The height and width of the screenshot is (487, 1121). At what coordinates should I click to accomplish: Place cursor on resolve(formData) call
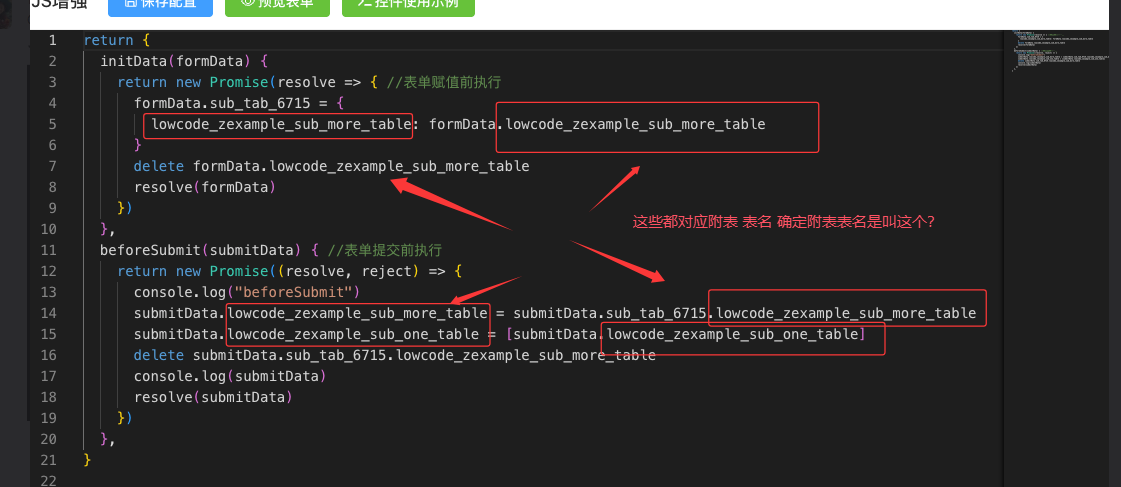[x=204, y=187]
